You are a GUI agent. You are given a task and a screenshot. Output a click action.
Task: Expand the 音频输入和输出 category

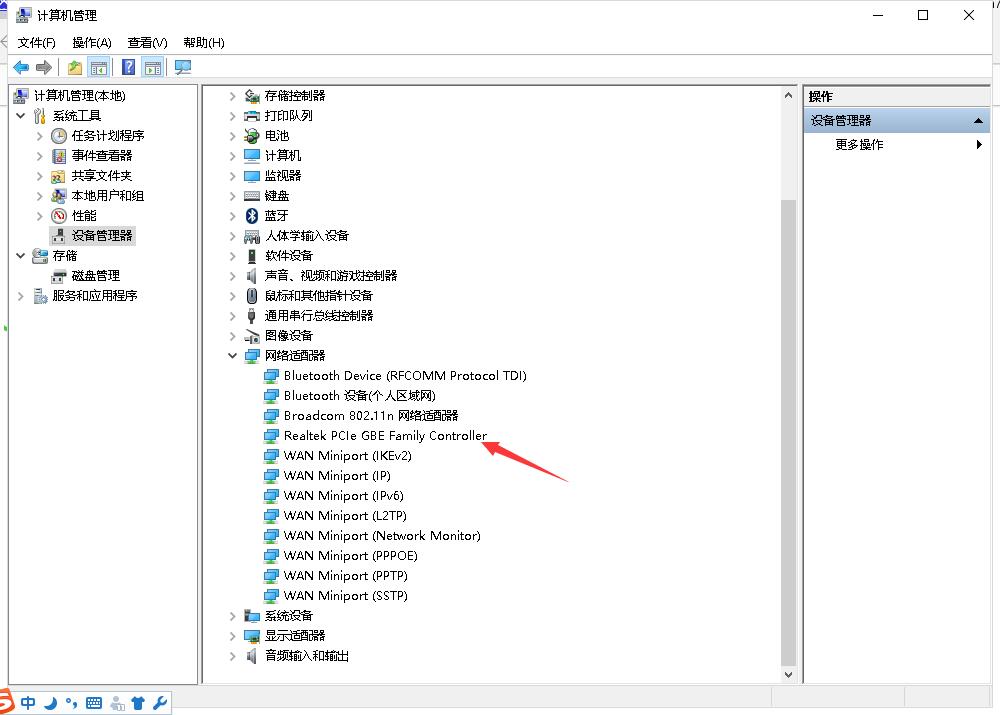(x=232, y=656)
